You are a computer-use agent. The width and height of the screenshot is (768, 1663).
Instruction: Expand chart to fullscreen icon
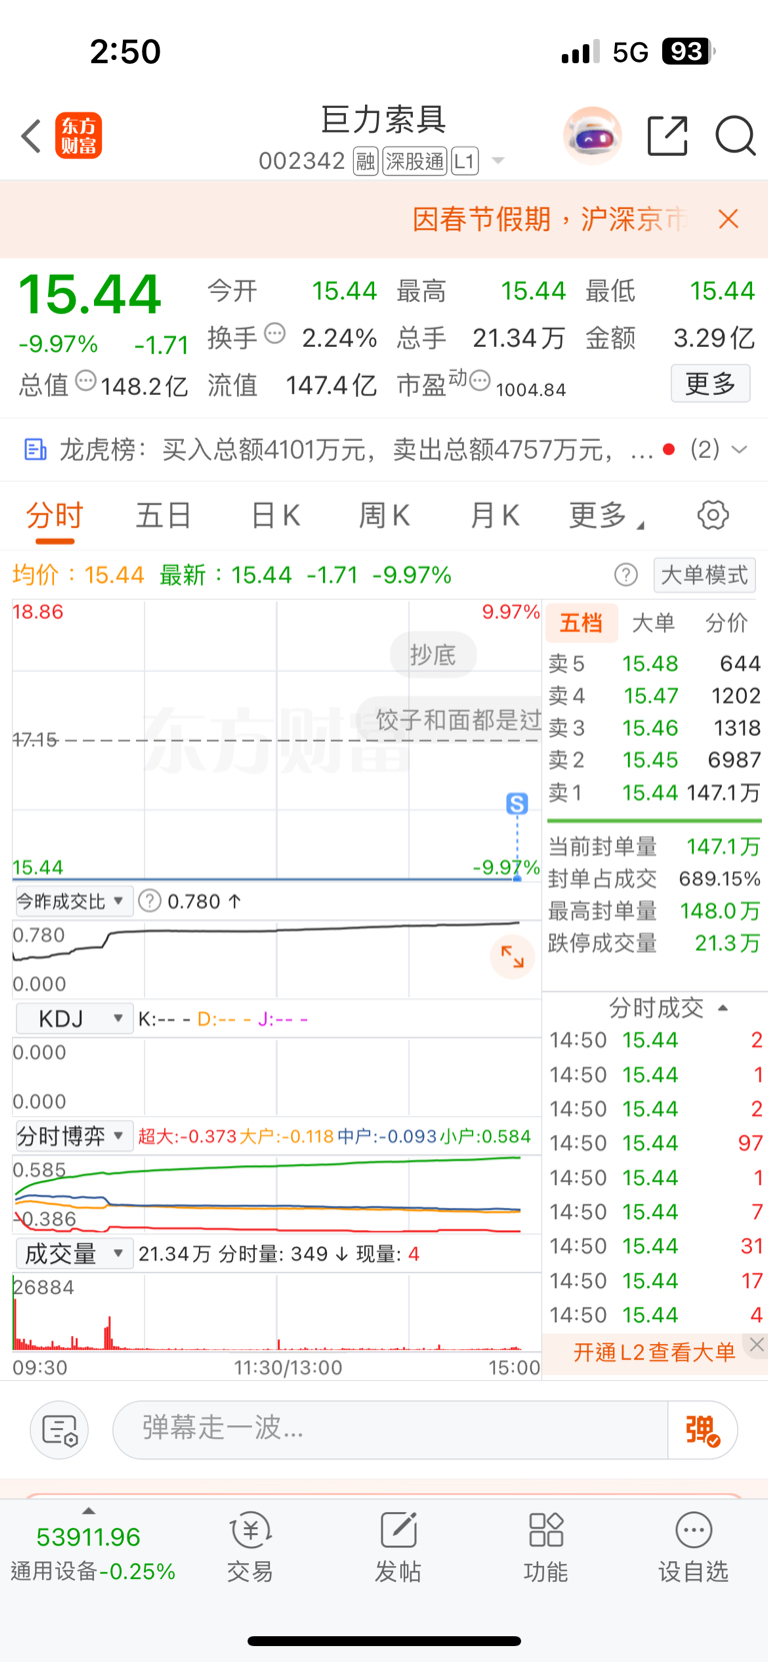pos(512,957)
